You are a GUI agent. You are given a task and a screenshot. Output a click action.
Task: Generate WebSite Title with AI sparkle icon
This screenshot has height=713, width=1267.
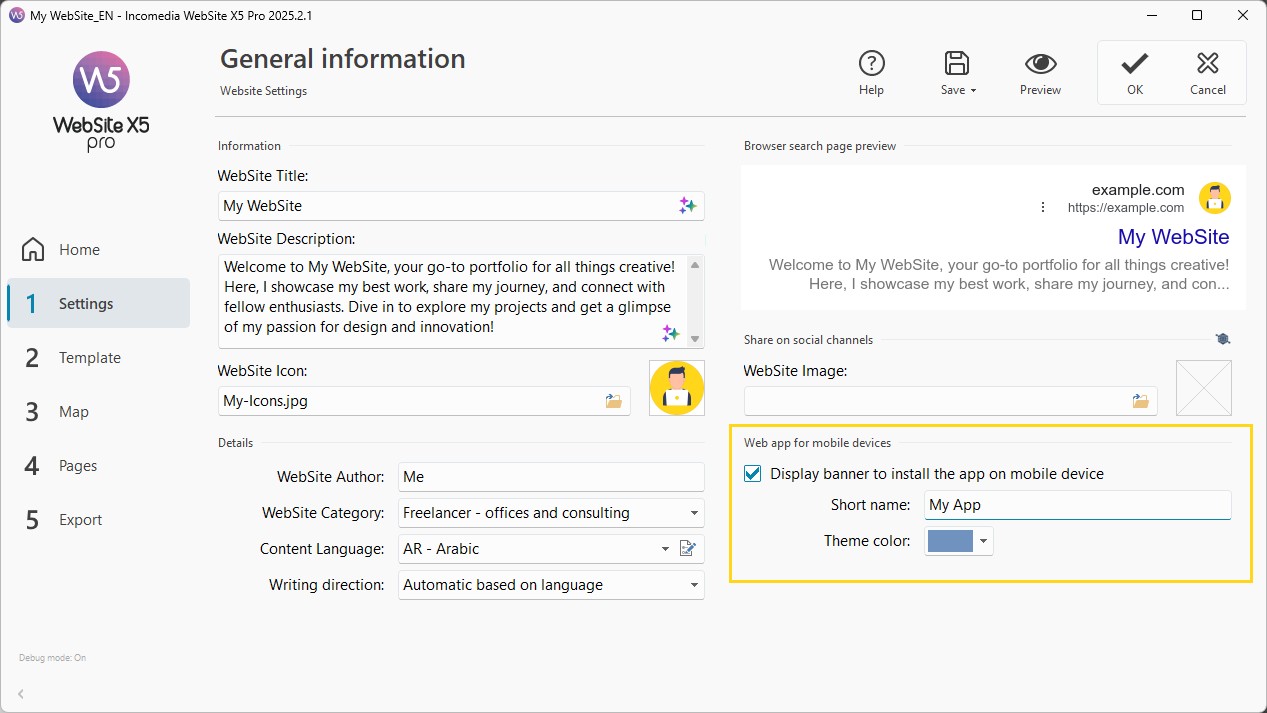(x=688, y=206)
